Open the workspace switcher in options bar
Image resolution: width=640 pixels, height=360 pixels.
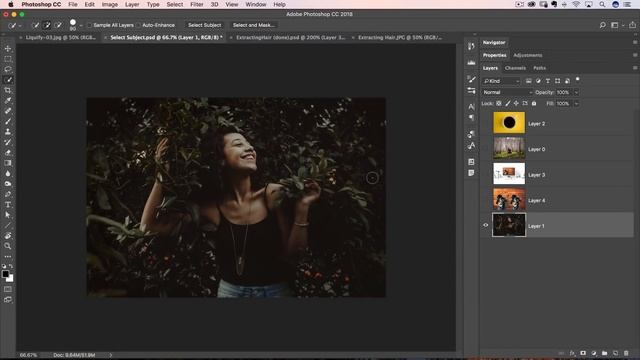point(615,25)
